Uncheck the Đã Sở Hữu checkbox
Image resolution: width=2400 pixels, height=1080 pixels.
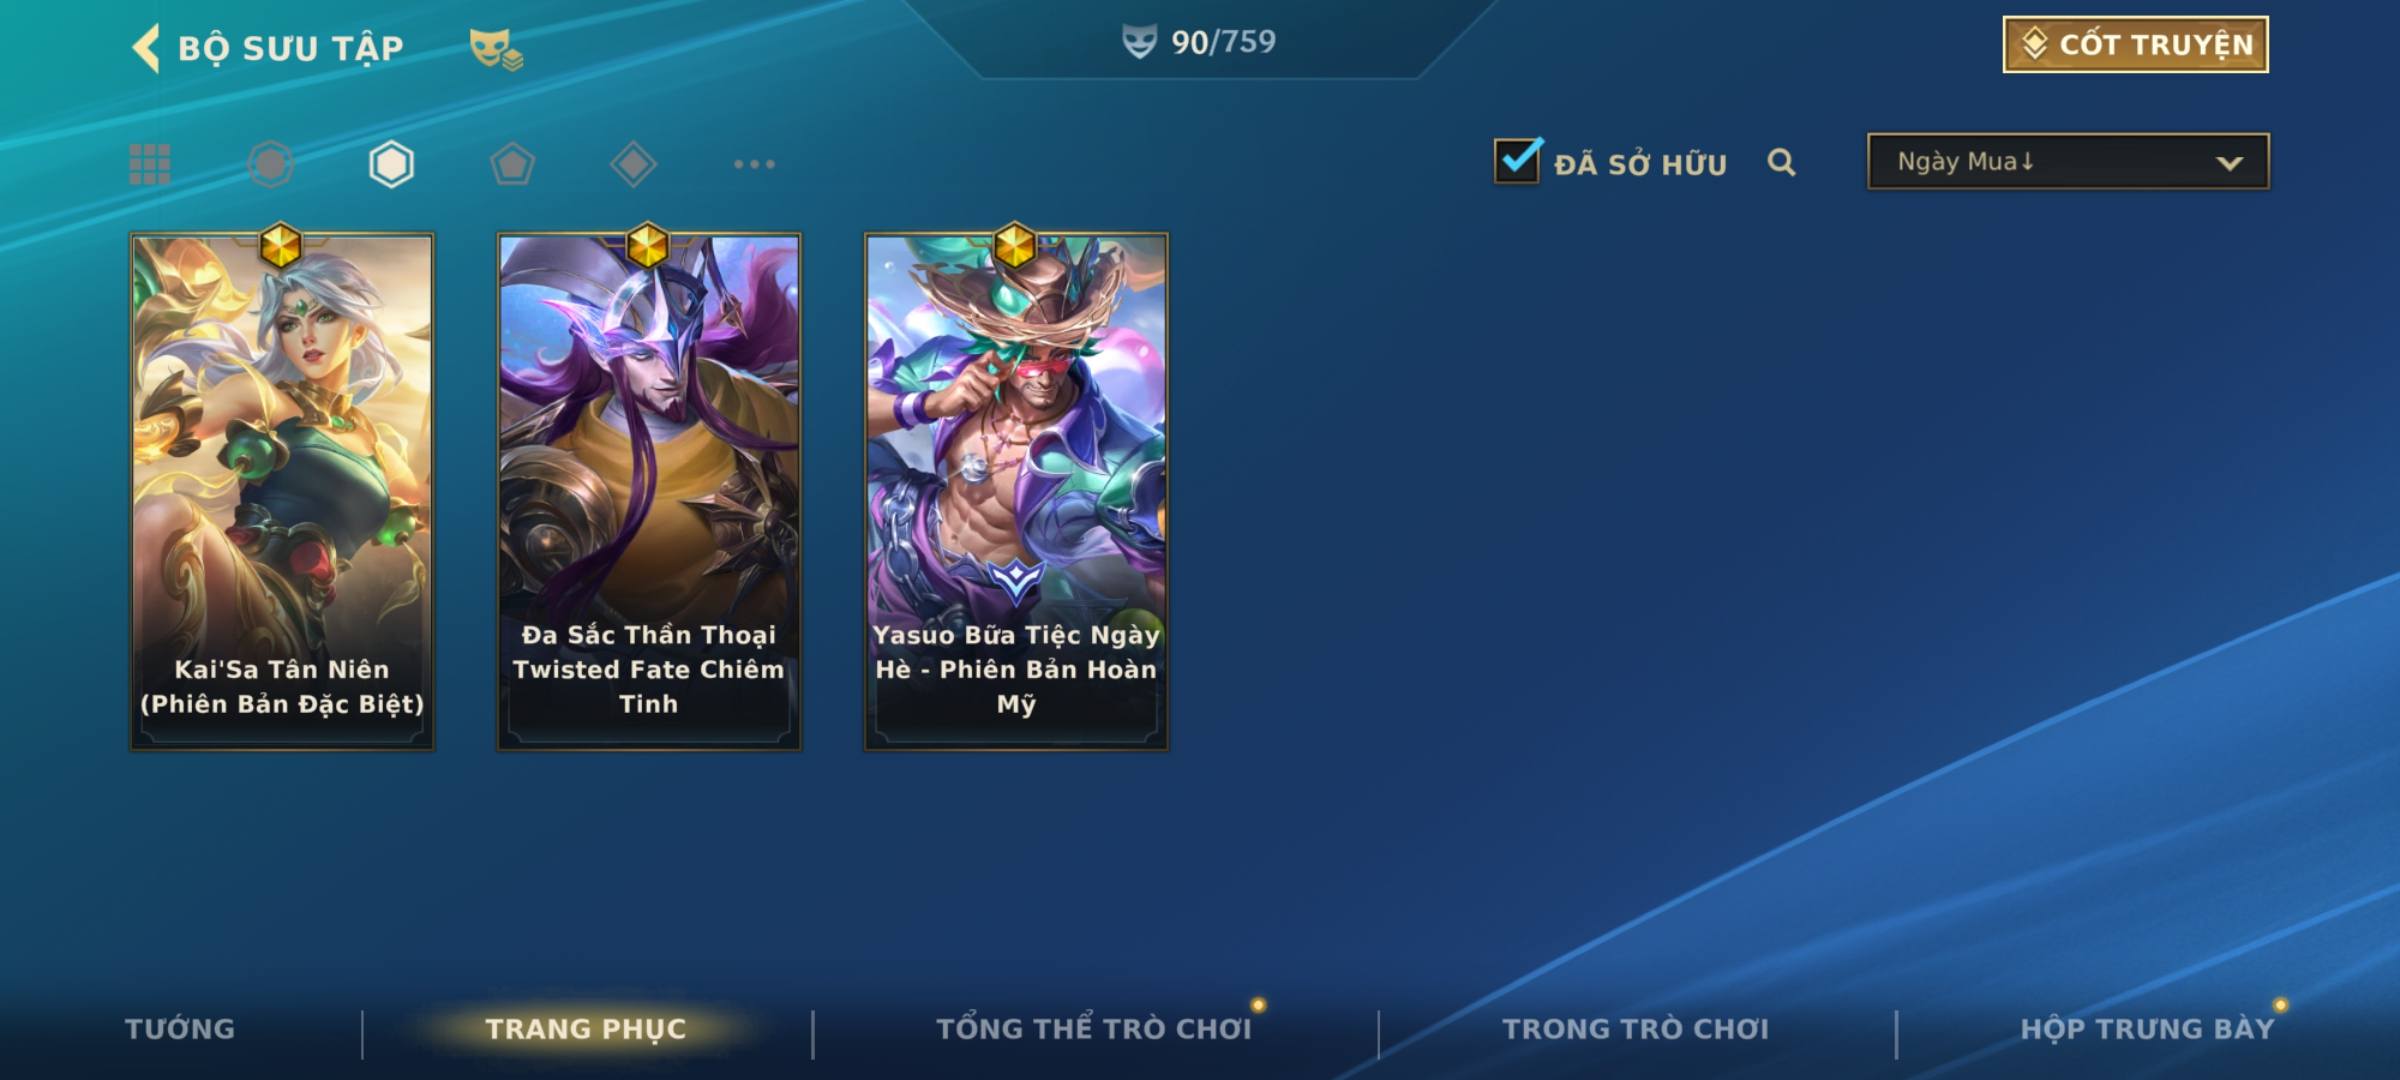(x=1517, y=161)
